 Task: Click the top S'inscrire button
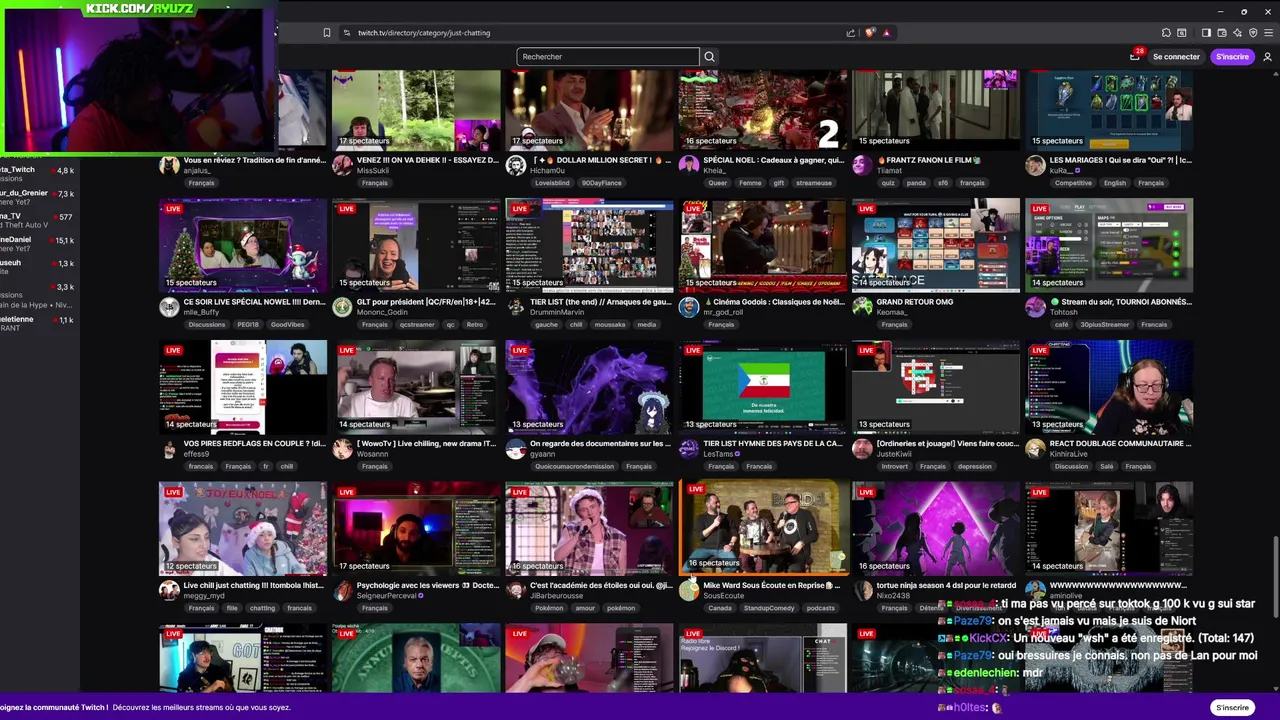pyautogui.click(x=1232, y=57)
